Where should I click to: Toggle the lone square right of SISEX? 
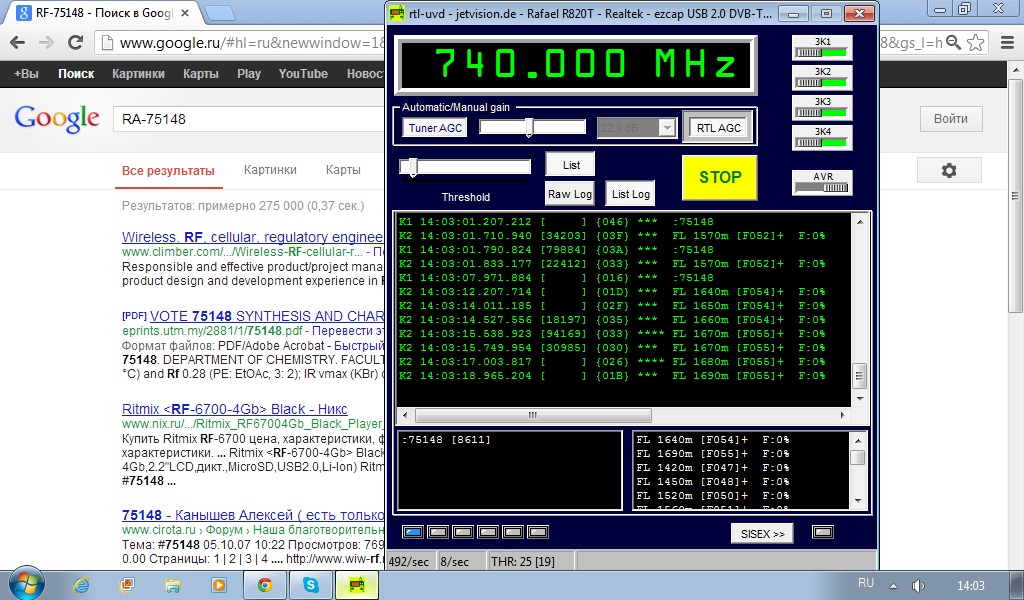click(823, 532)
